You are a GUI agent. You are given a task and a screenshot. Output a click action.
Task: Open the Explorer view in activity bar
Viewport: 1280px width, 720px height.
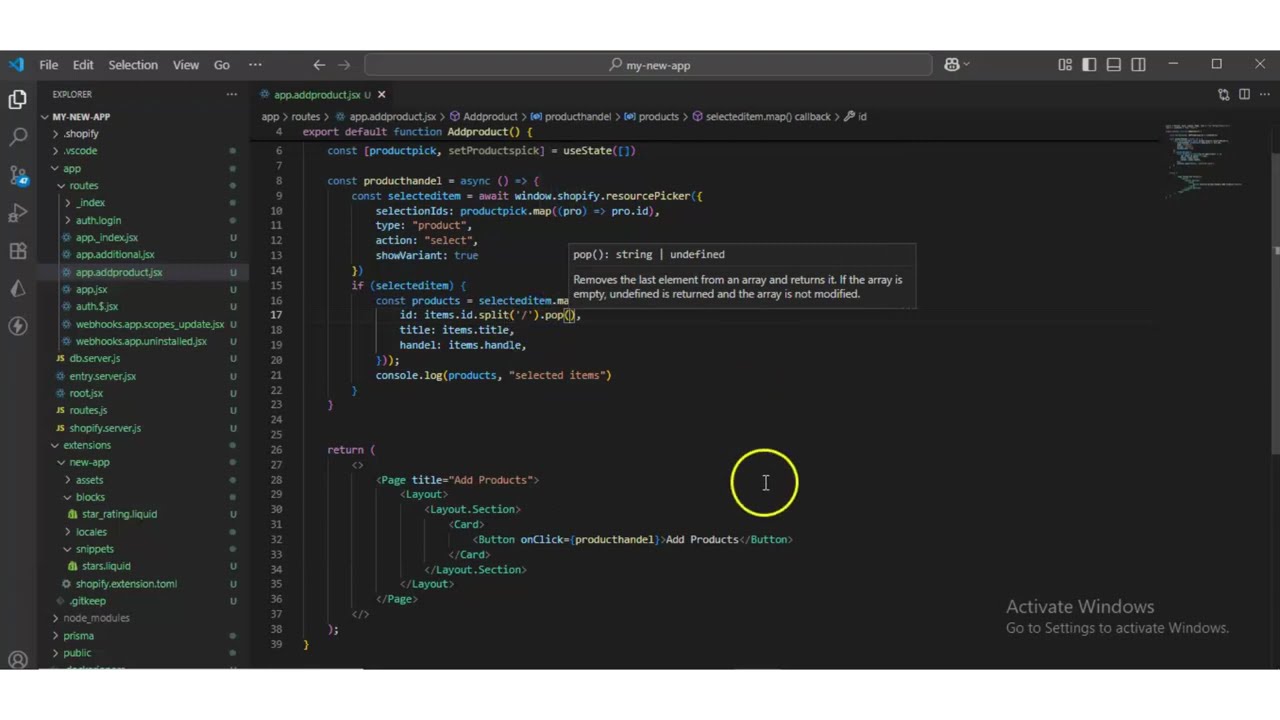[17, 99]
